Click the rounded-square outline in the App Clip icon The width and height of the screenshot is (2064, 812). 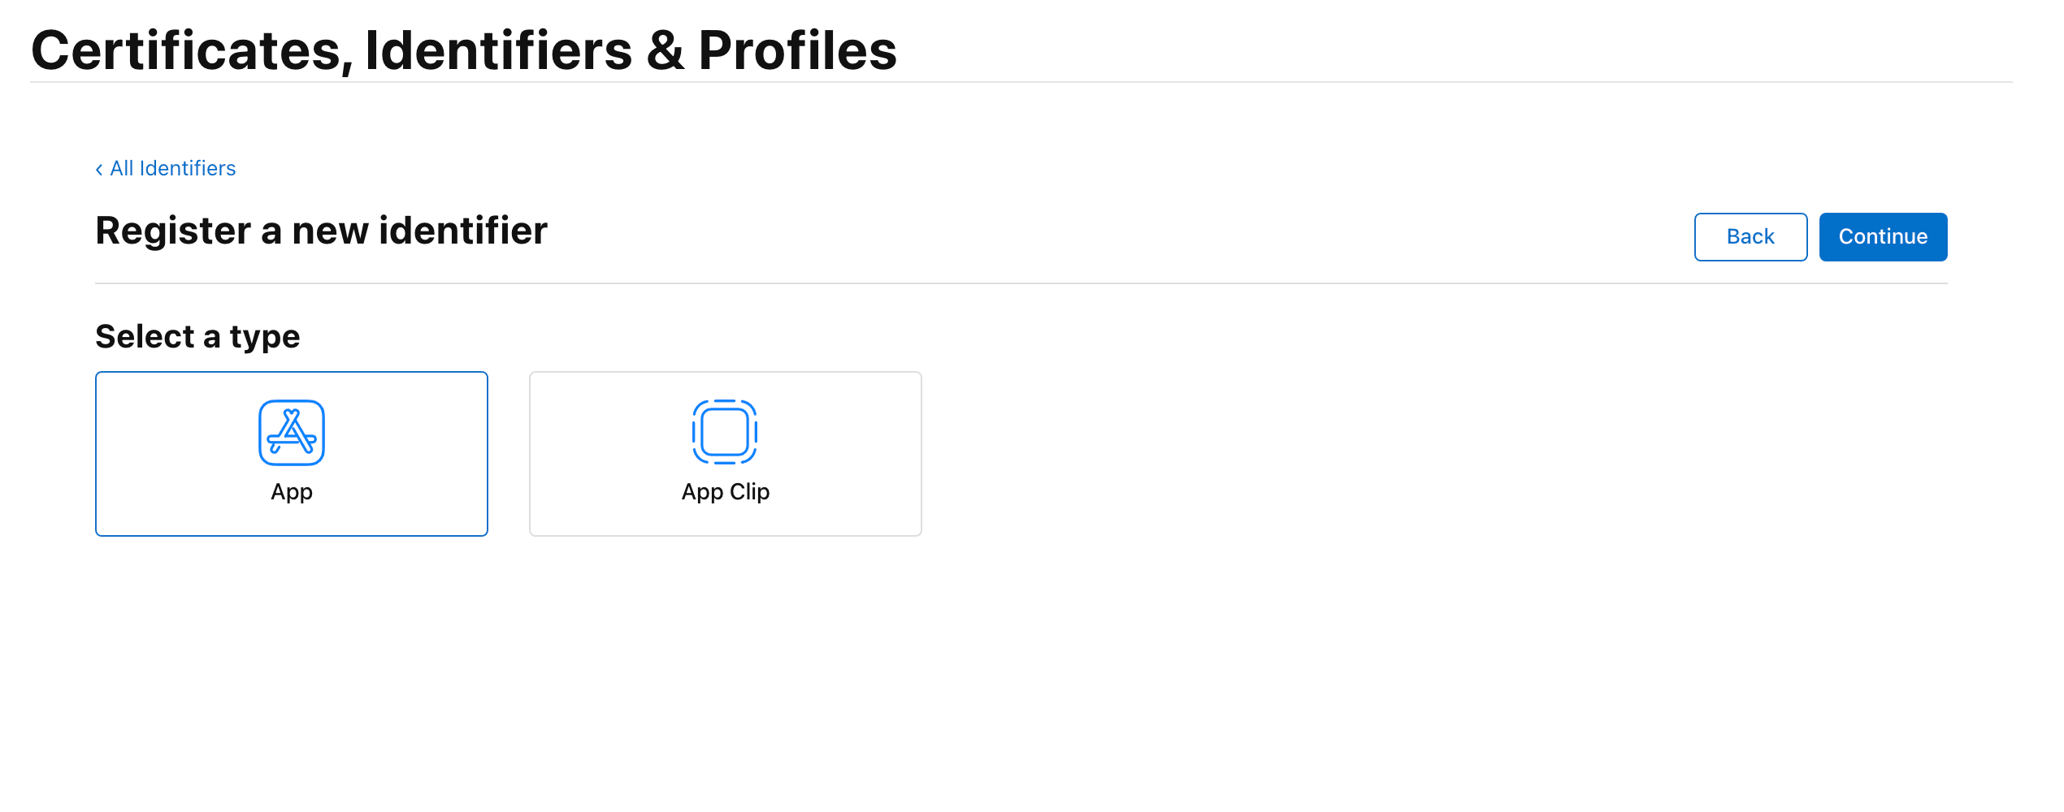tap(725, 432)
